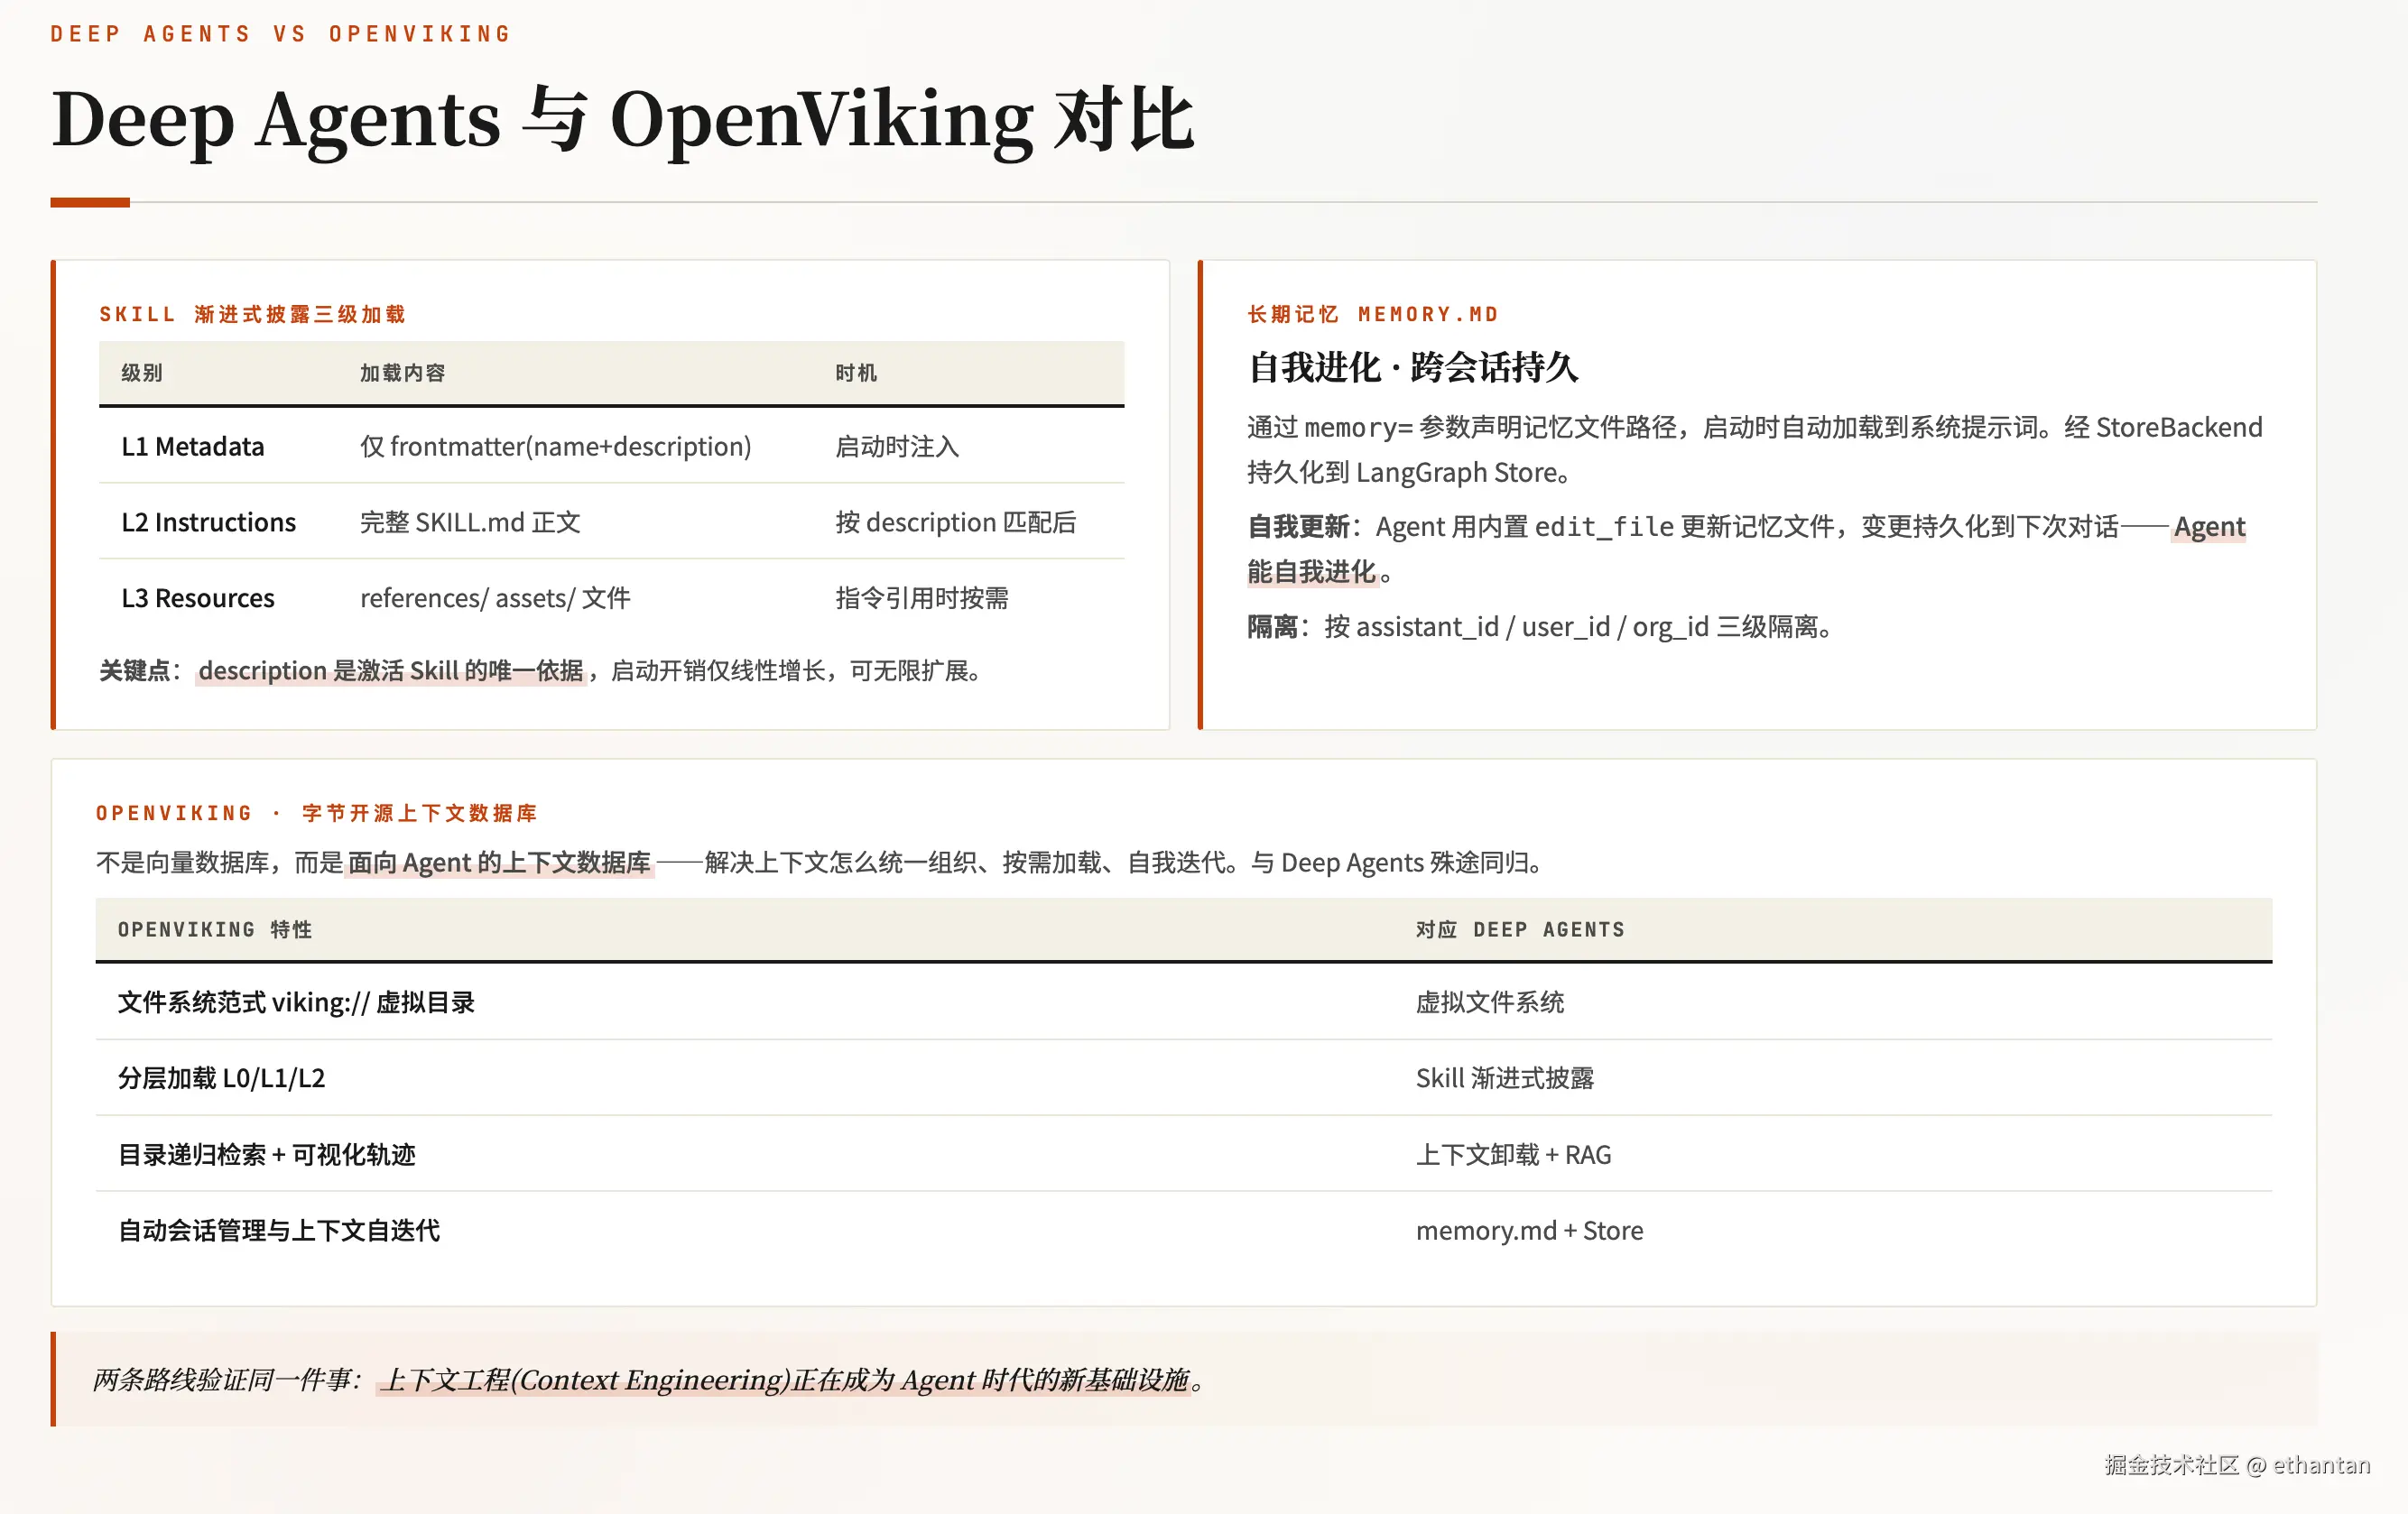This screenshot has width=2408, height=1514.
Task: Click the 'memory=' code text
Action: click(x=1358, y=428)
